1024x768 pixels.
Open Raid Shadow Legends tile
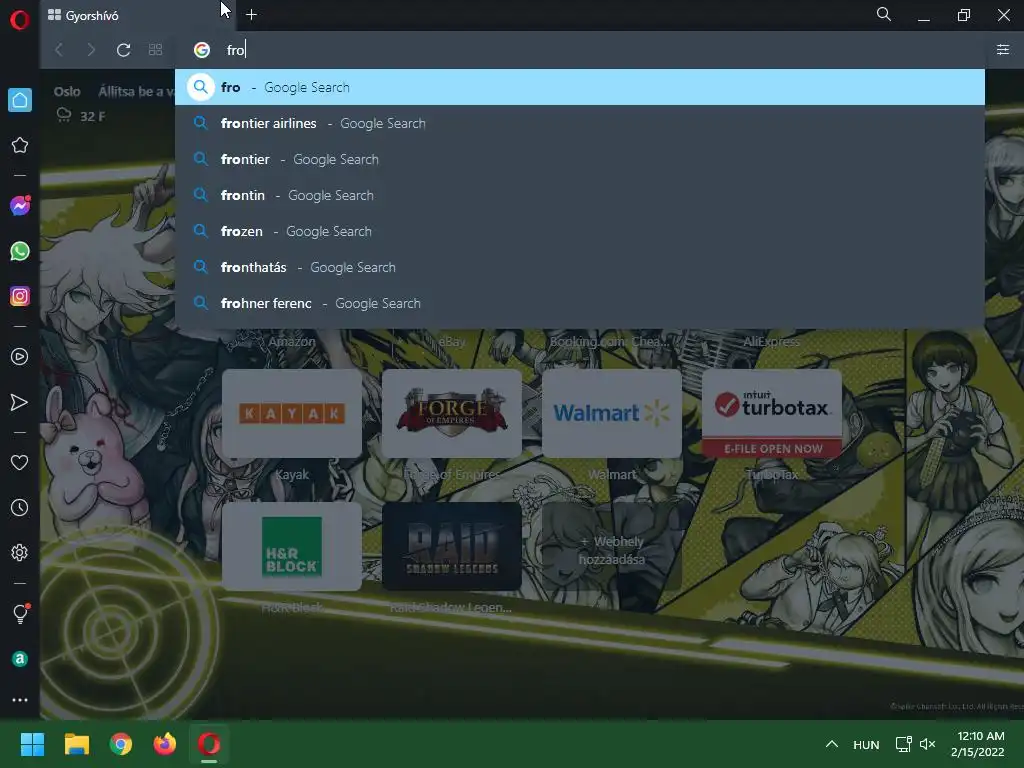coord(452,546)
